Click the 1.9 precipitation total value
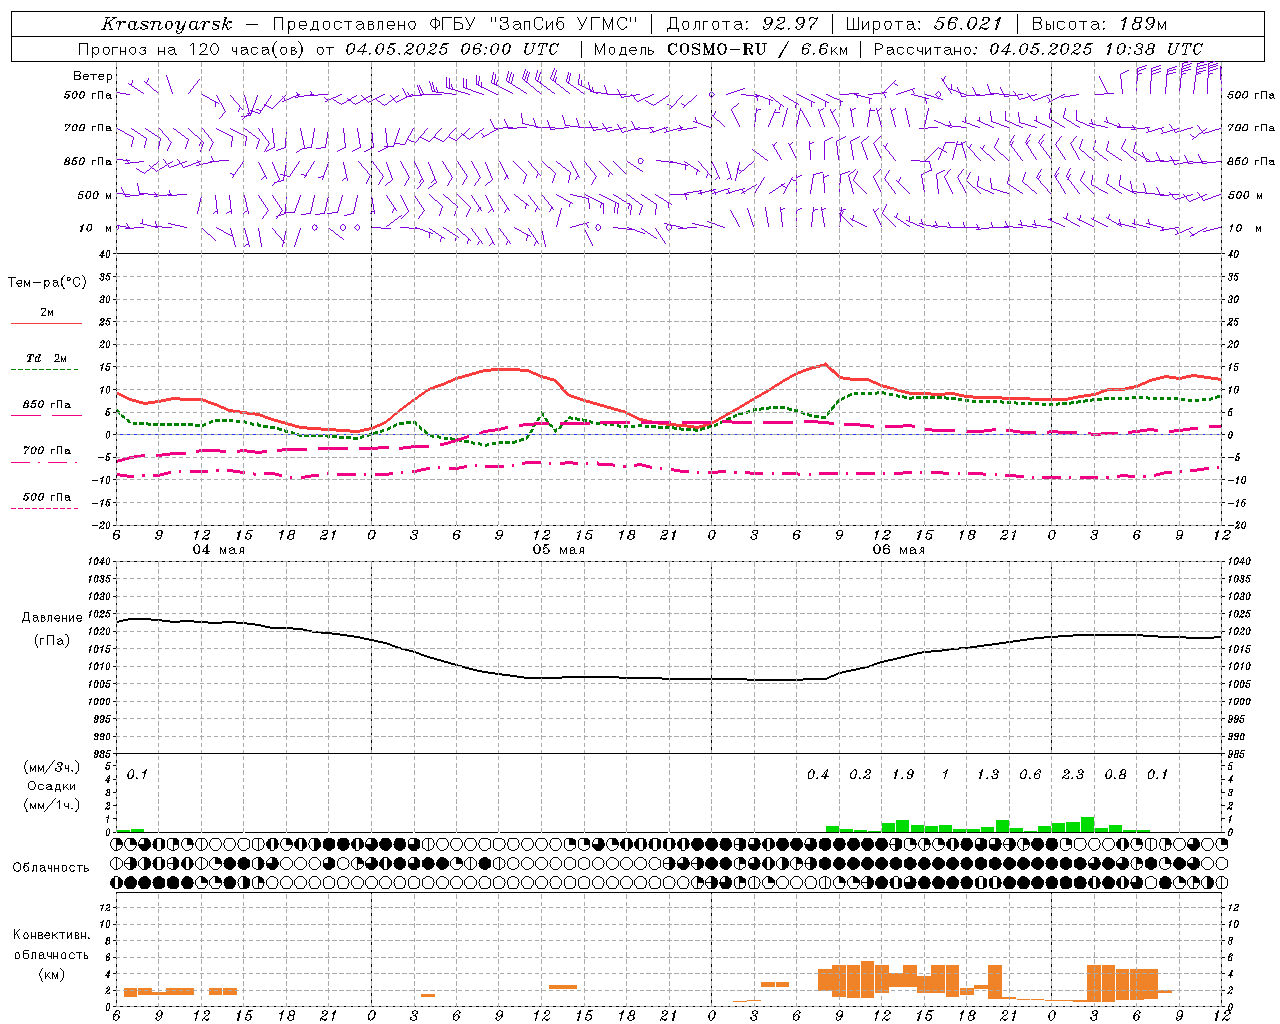 pyautogui.click(x=903, y=775)
